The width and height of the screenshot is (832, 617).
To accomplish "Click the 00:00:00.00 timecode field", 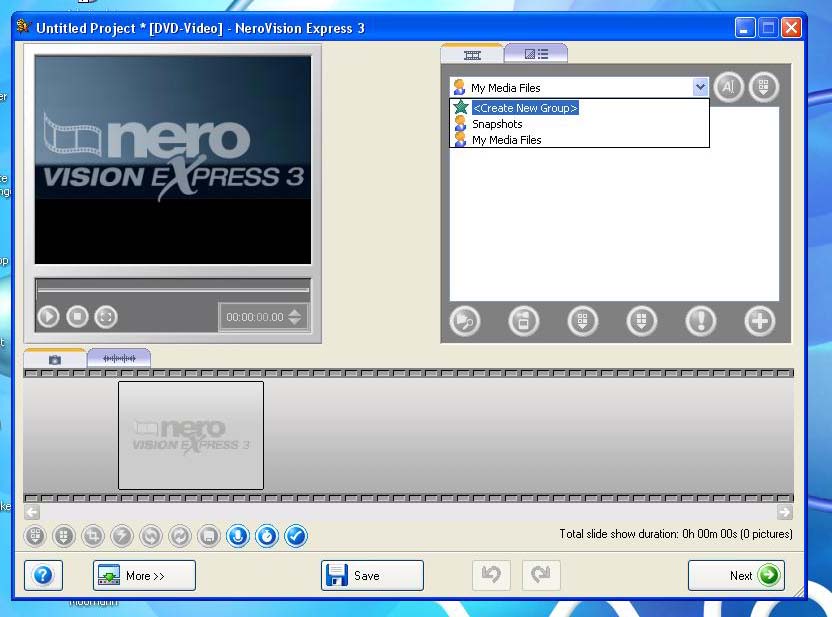I will [x=255, y=317].
